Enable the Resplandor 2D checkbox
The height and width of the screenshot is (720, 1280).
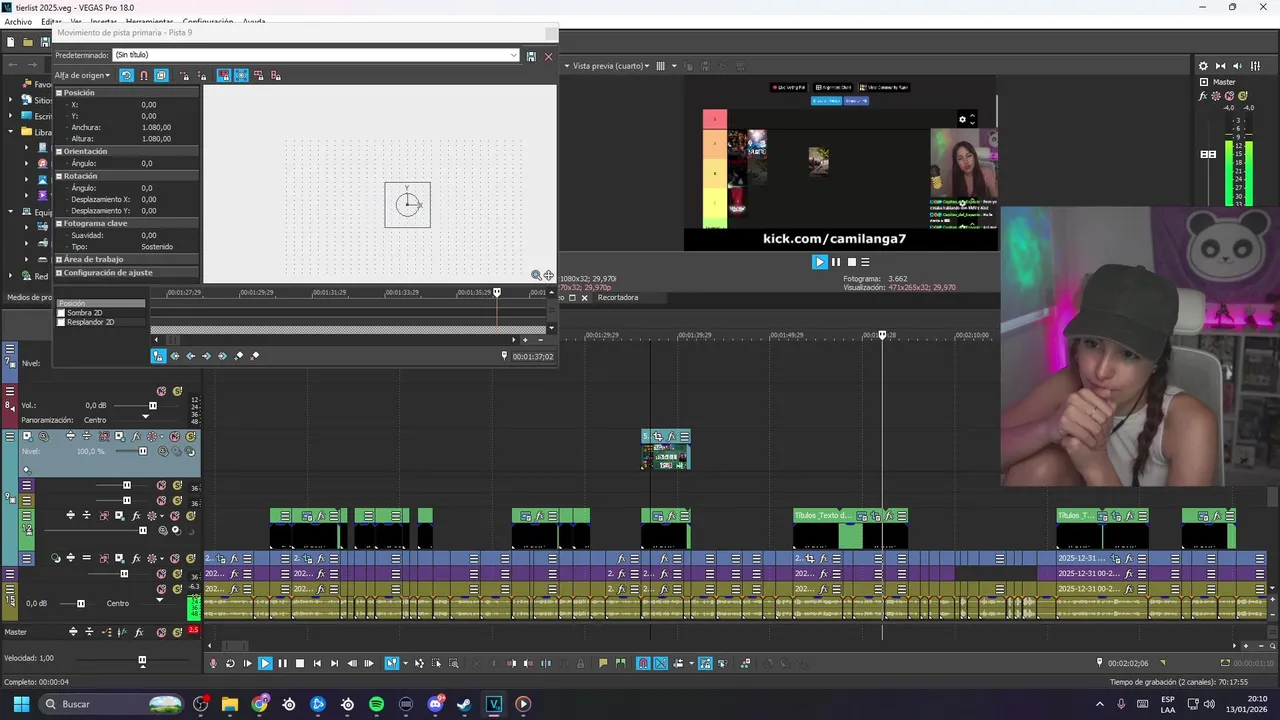(61, 322)
